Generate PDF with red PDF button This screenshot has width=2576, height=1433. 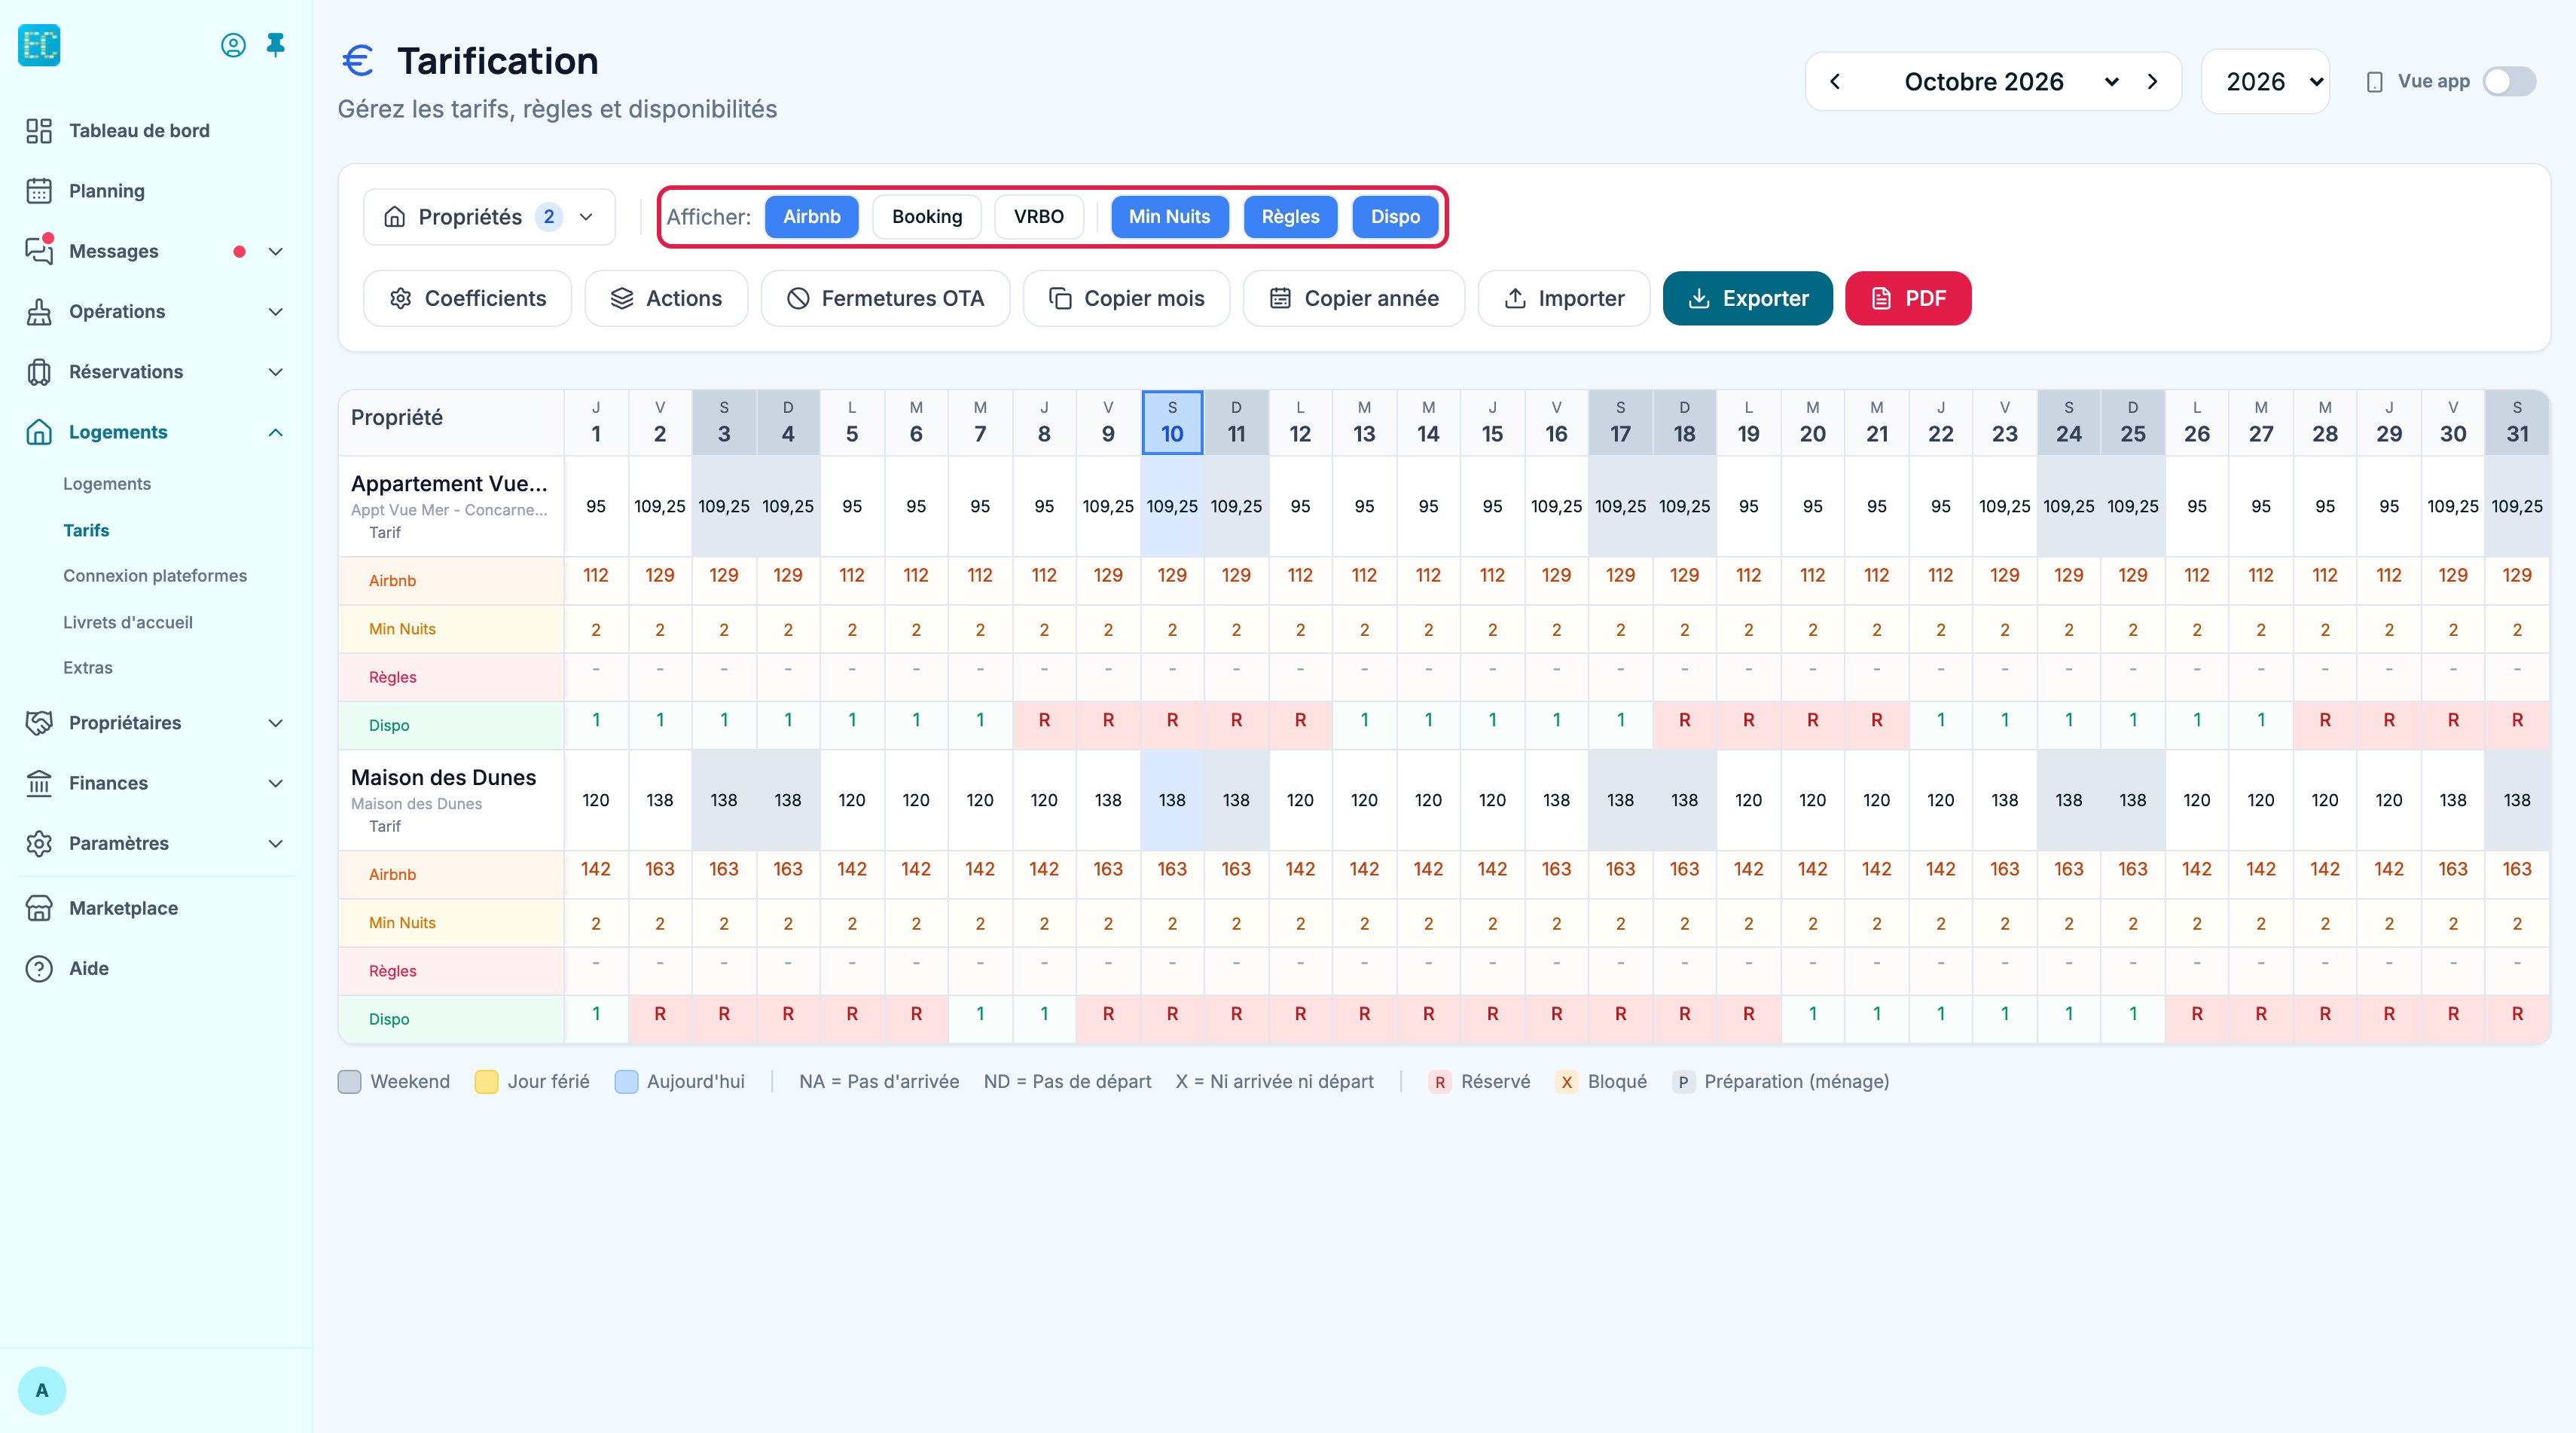coord(1908,298)
